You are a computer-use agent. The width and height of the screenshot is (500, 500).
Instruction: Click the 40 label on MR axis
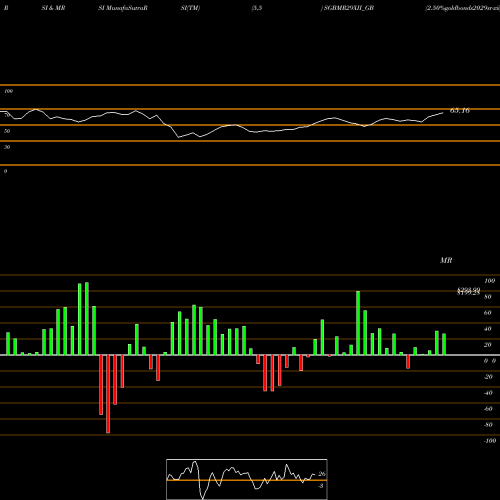tap(488, 329)
